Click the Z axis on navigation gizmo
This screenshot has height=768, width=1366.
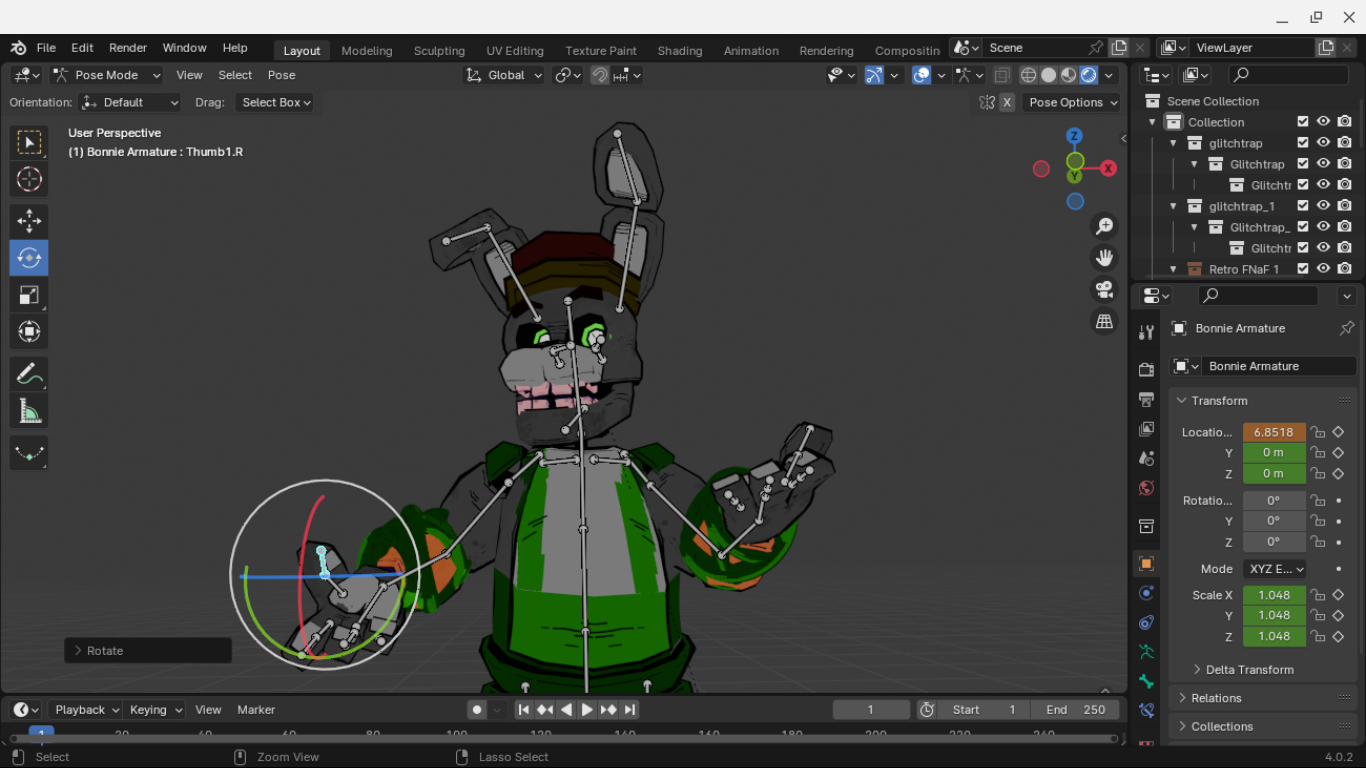pos(1074,136)
